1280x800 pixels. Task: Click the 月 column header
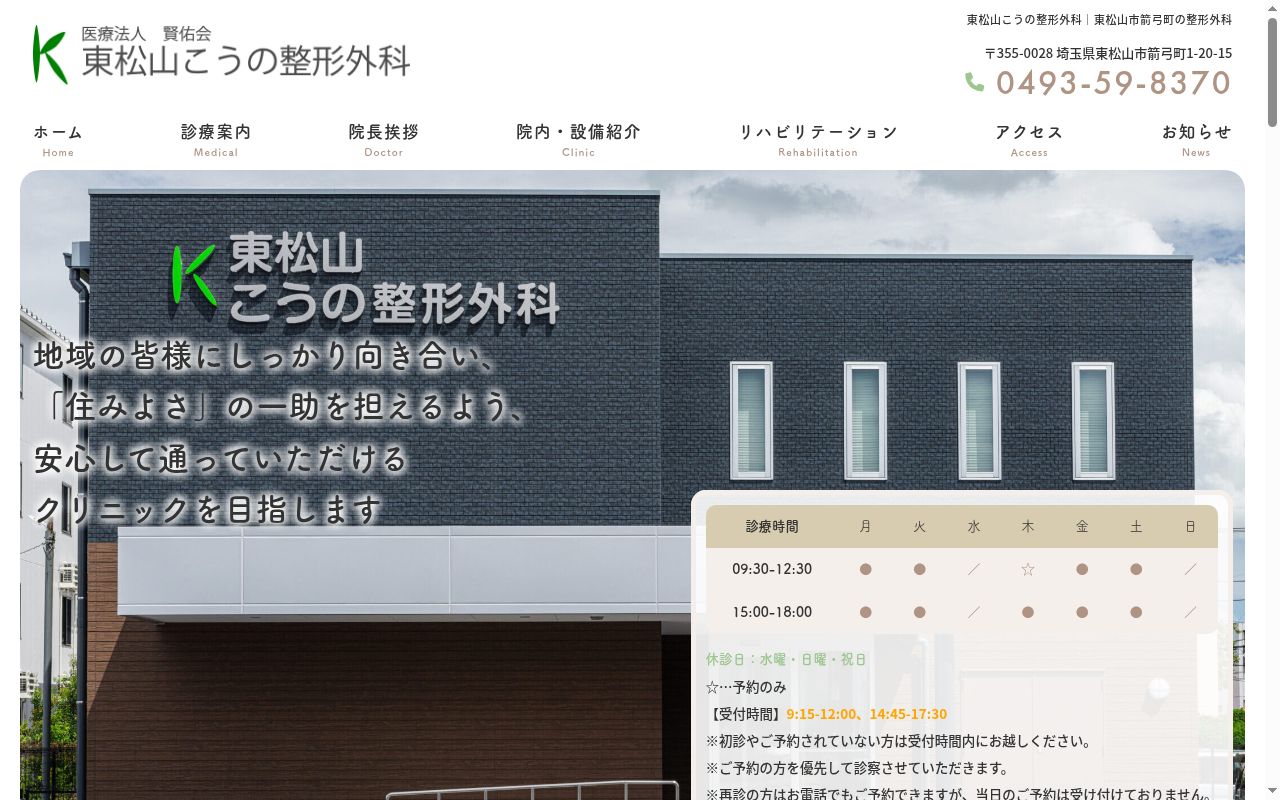click(865, 526)
